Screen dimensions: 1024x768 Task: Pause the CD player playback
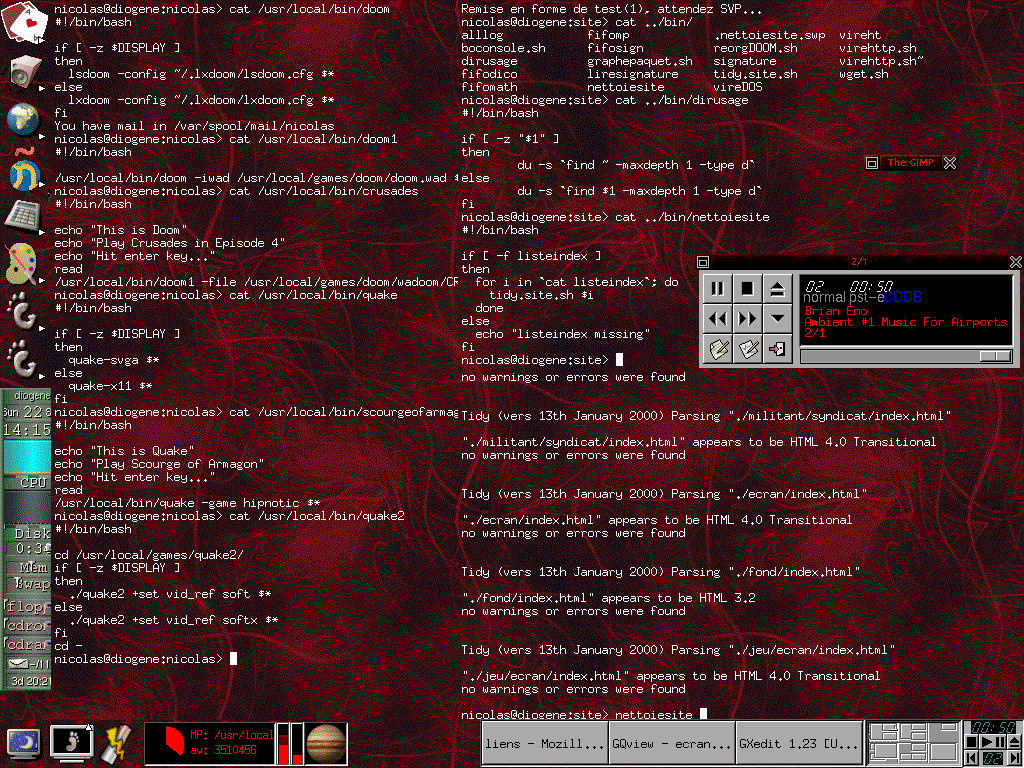tap(717, 289)
